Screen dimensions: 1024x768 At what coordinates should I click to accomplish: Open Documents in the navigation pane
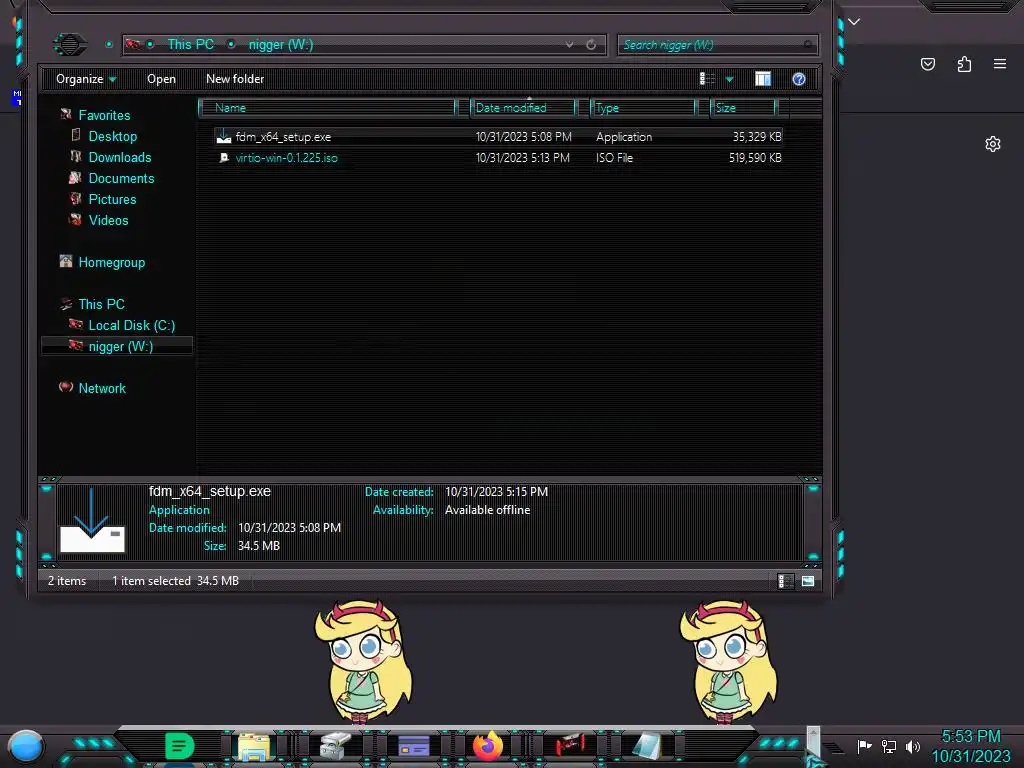tap(121, 178)
